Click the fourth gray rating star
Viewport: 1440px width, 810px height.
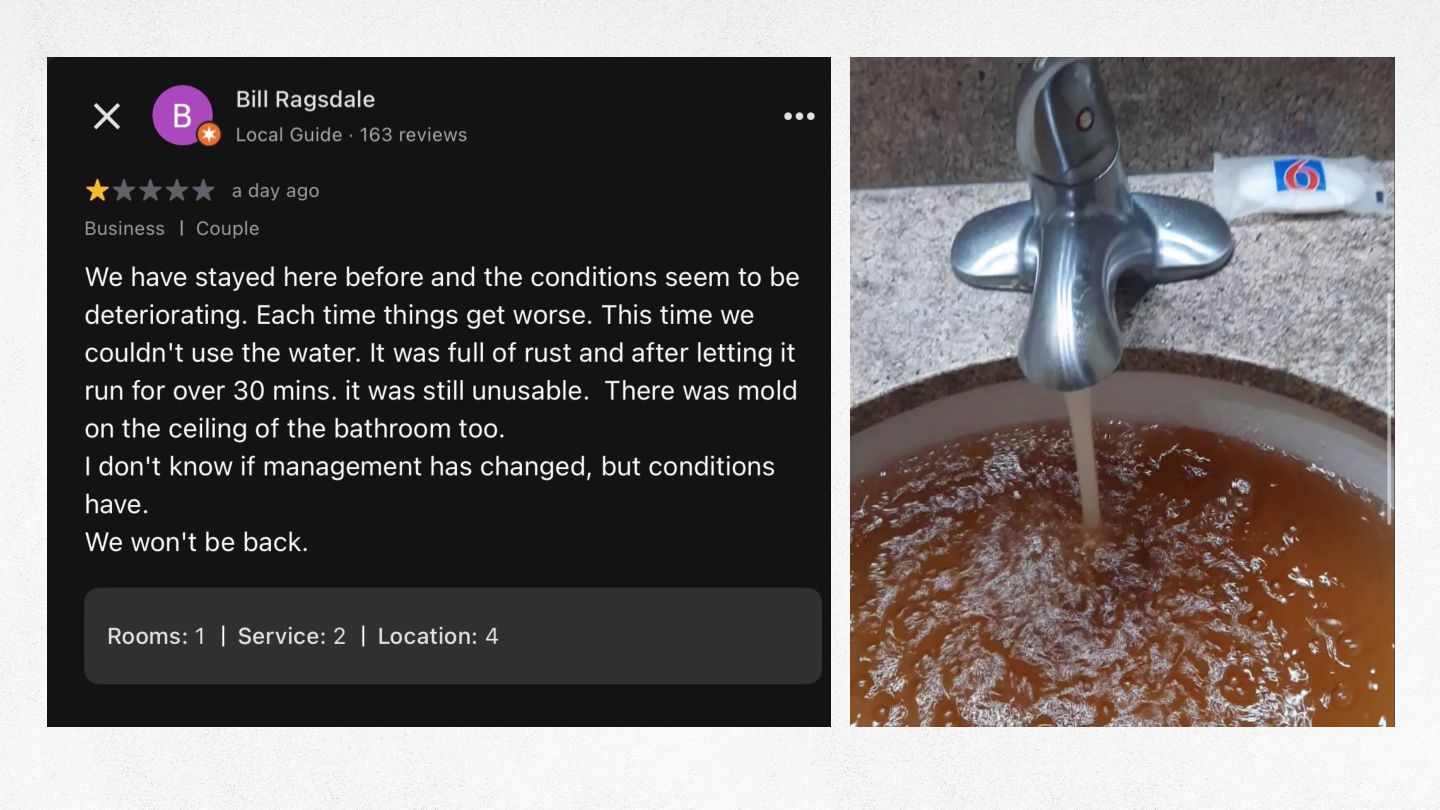tap(176, 190)
